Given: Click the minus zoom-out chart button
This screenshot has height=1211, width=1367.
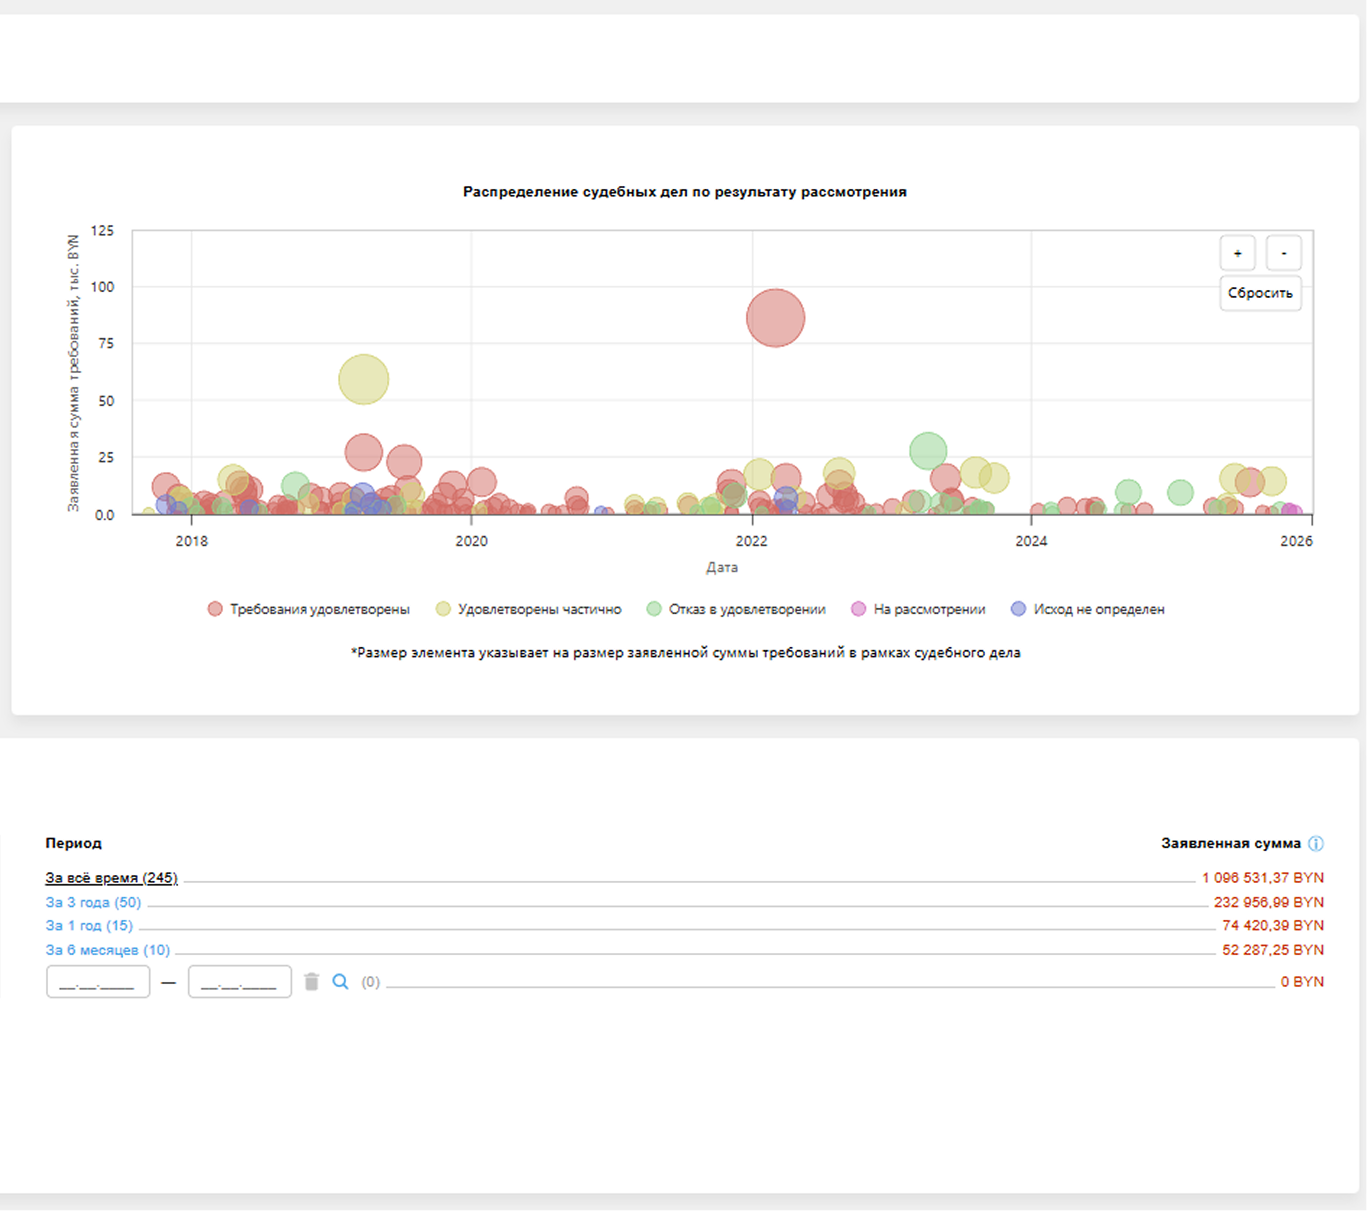Looking at the screenshot, I should pyautogui.click(x=1283, y=253).
